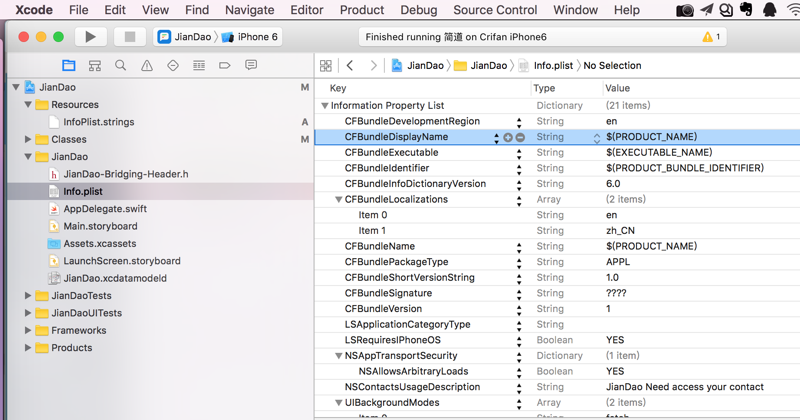Collapse the JianDao project root
Screen dimensions: 800x420
[16, 87]
